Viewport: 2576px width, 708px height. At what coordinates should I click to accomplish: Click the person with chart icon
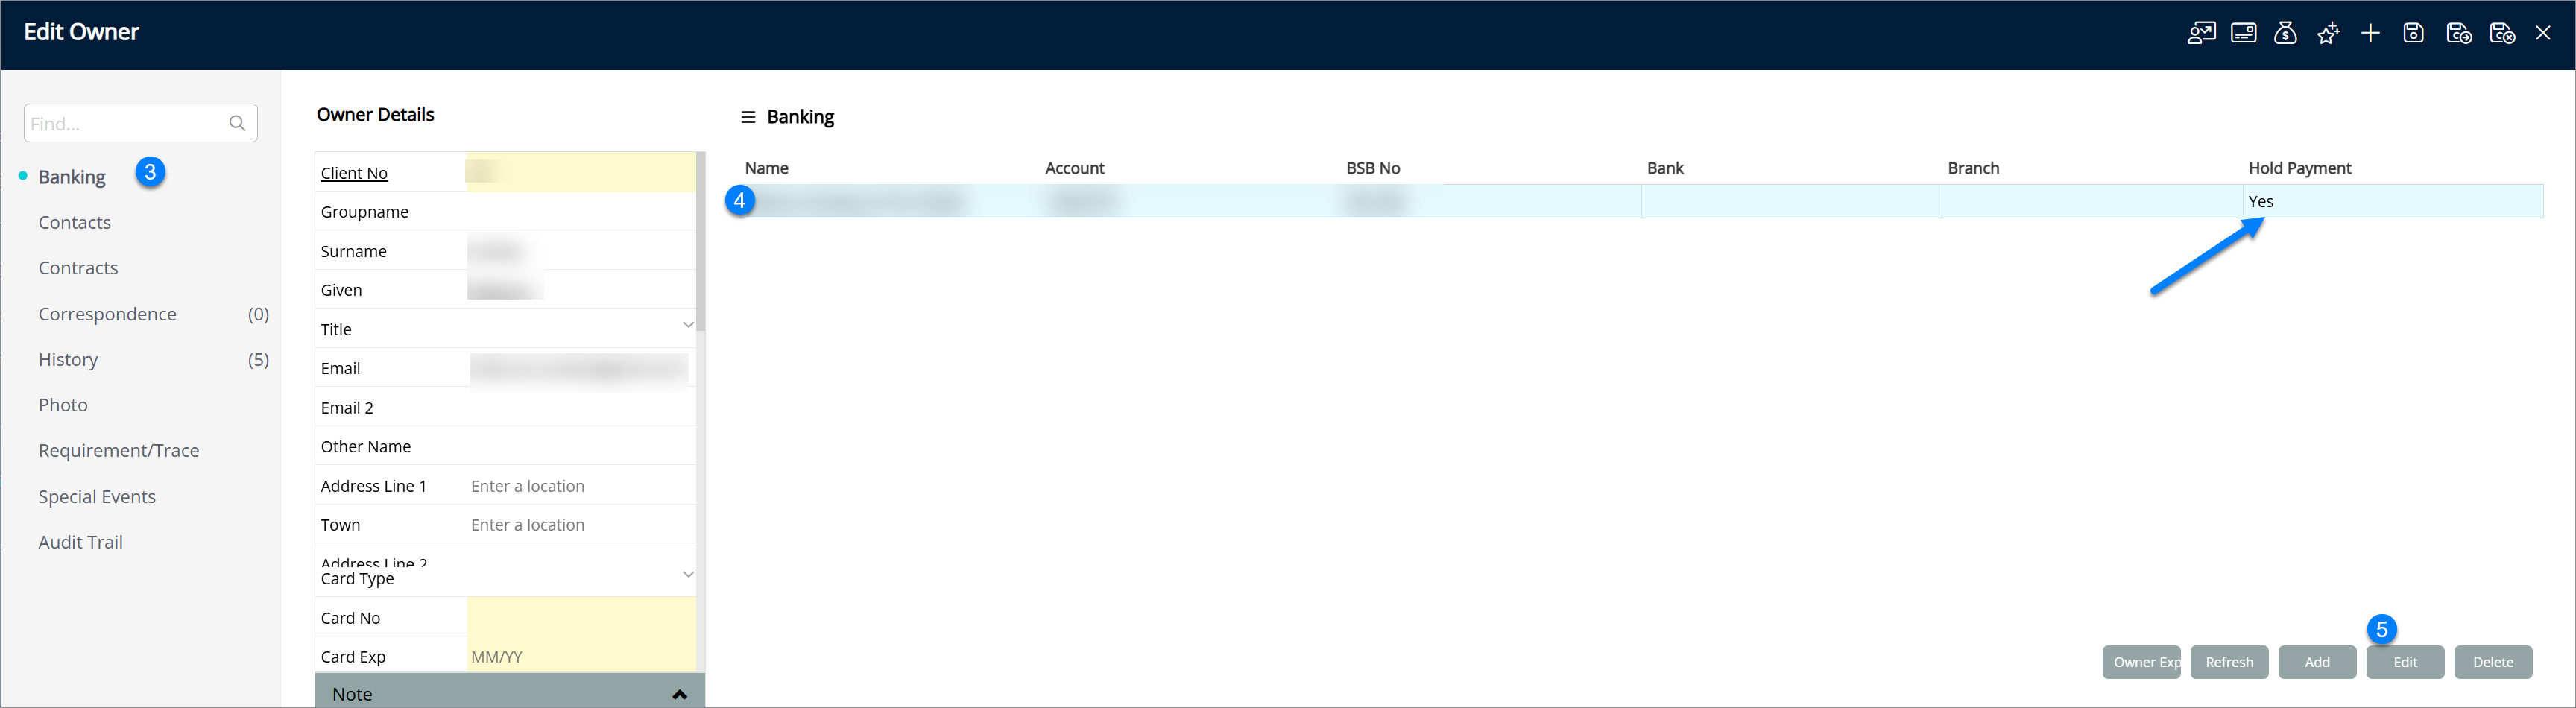coord(2201,33)
